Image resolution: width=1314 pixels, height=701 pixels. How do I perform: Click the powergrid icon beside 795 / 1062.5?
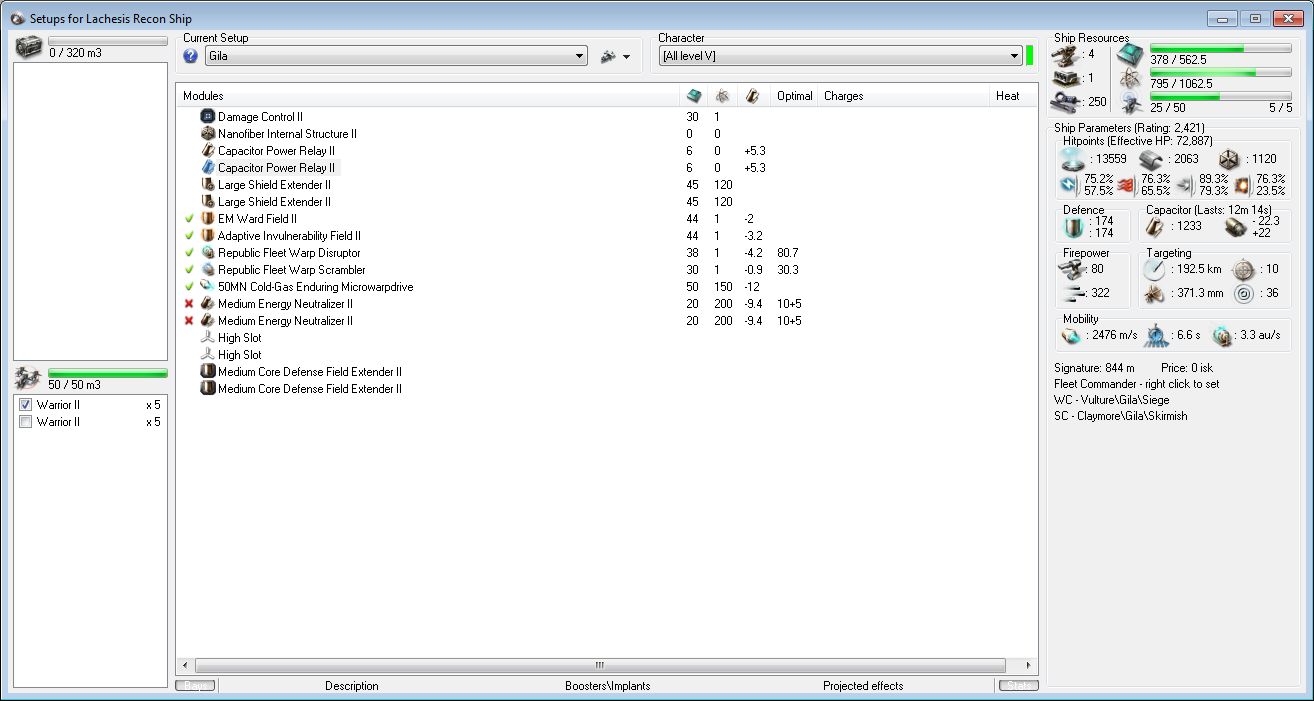(x=1130, y=78)
